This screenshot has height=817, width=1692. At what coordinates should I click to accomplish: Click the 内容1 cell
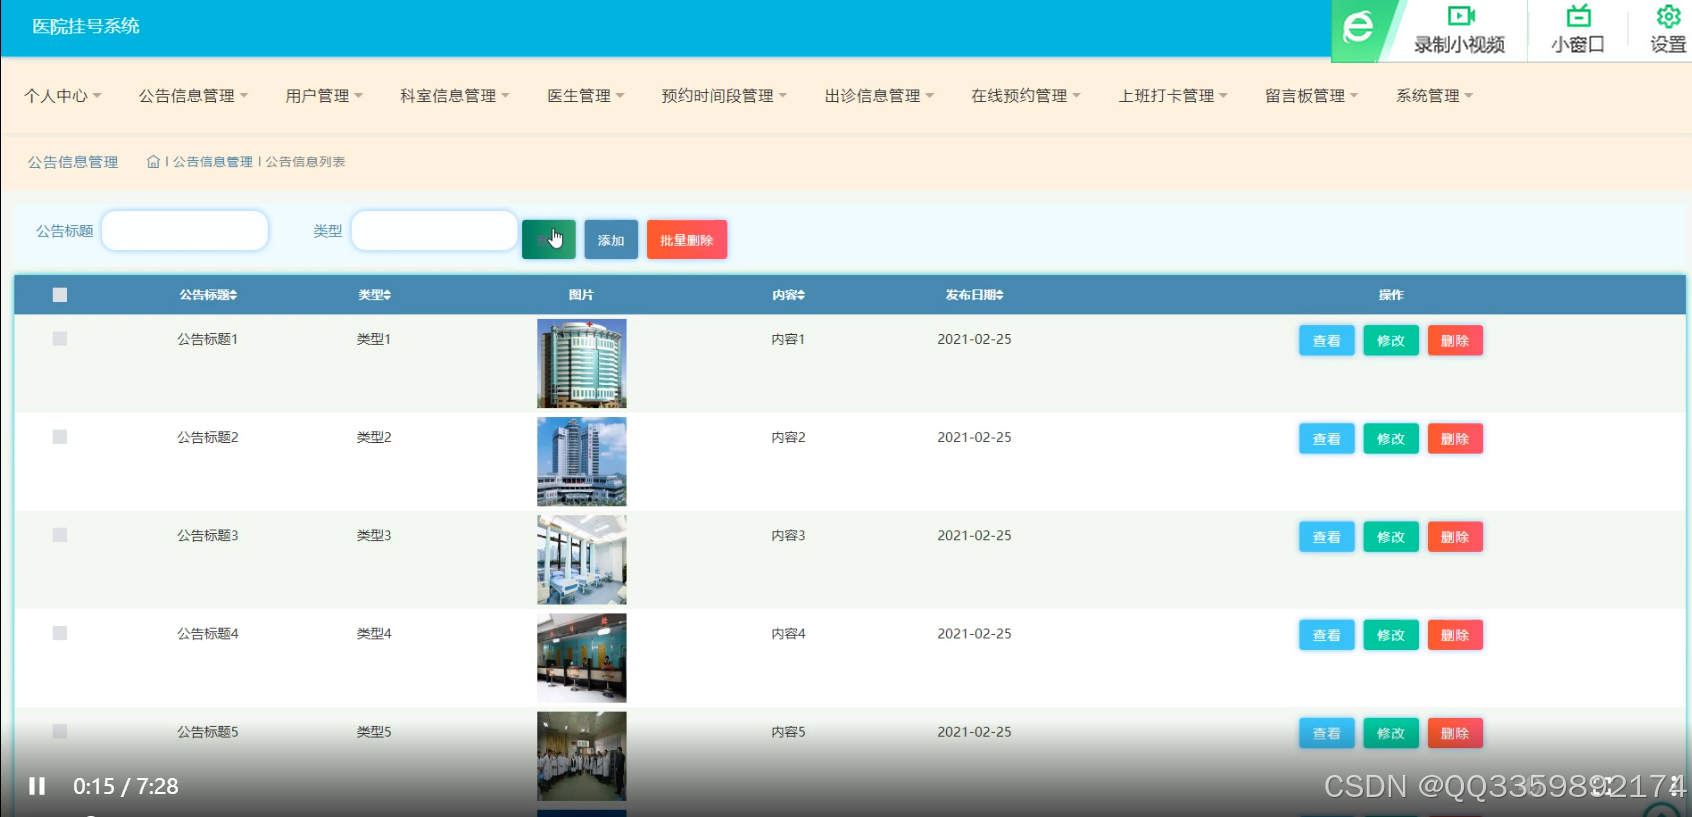pos(788,339)
